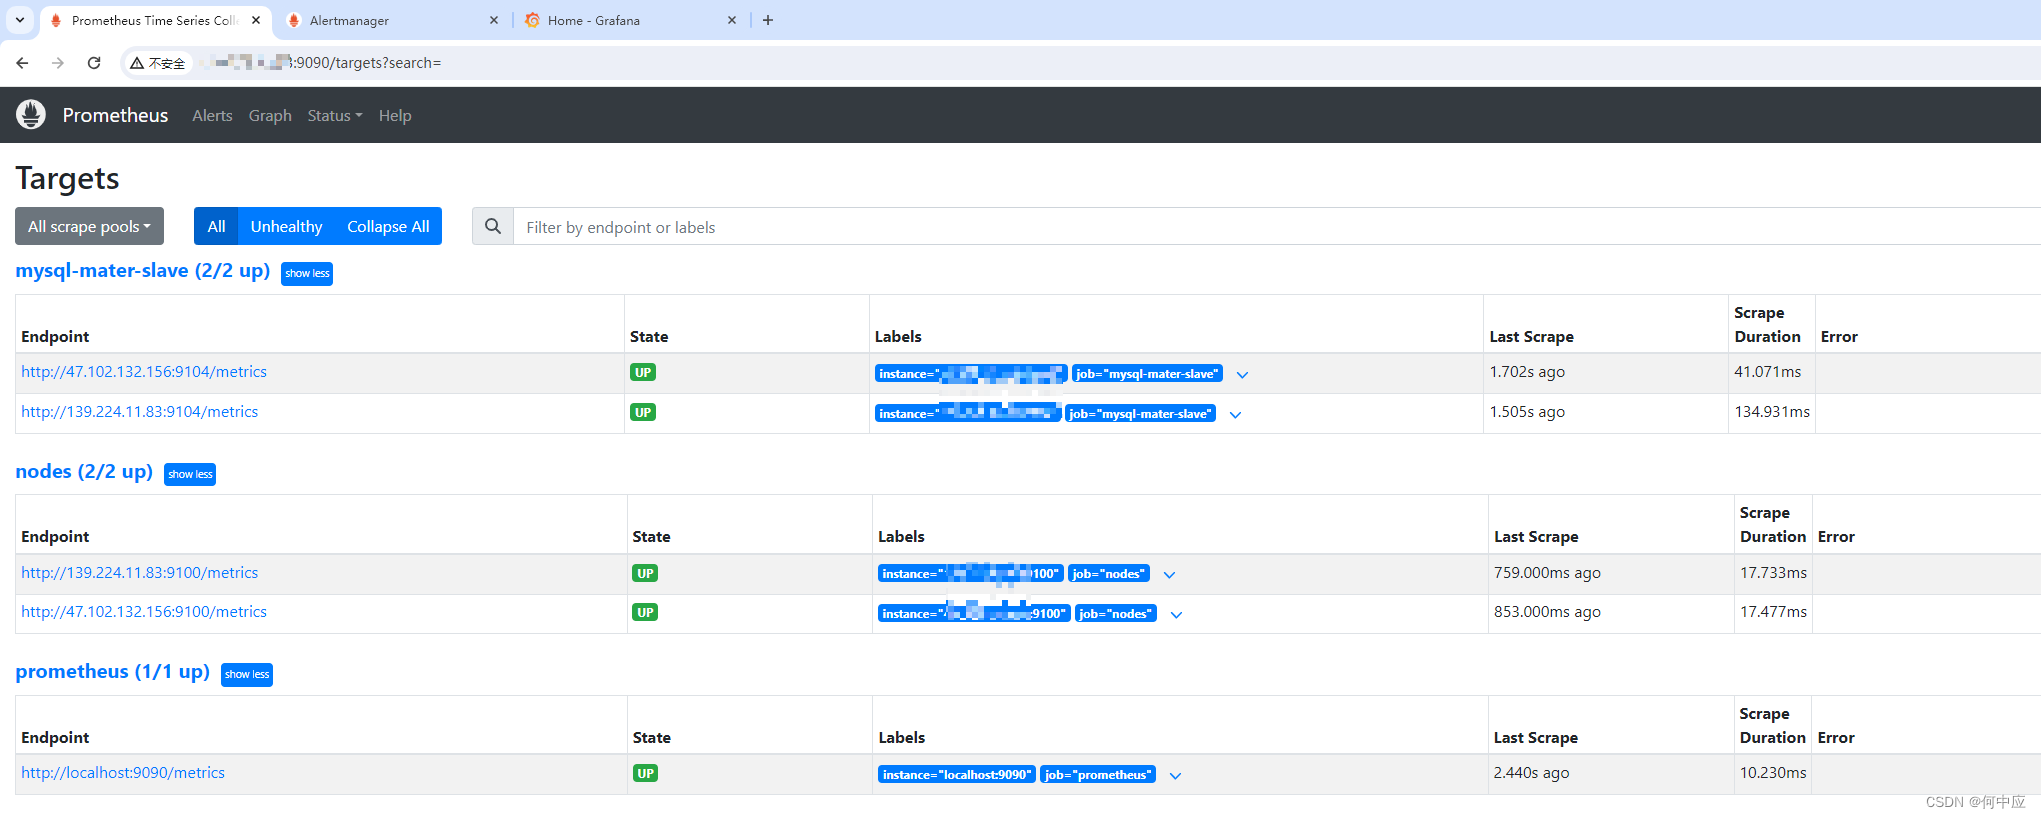Reload the page with refresh icon
The height and width of the screenshot is (818, 2041).
[94, 63]
